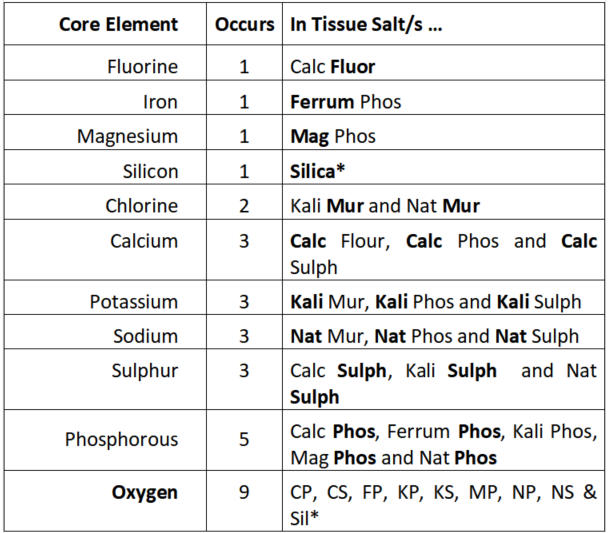Click the Potassium cell
Screen dimensions: 609x533
(x=134, y=301)
